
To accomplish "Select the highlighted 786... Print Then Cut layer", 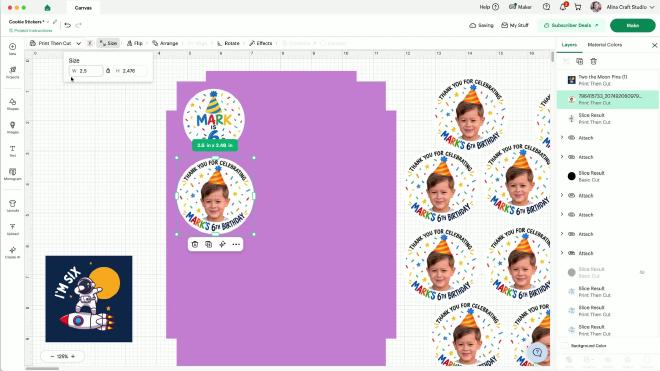I will 608,99.
